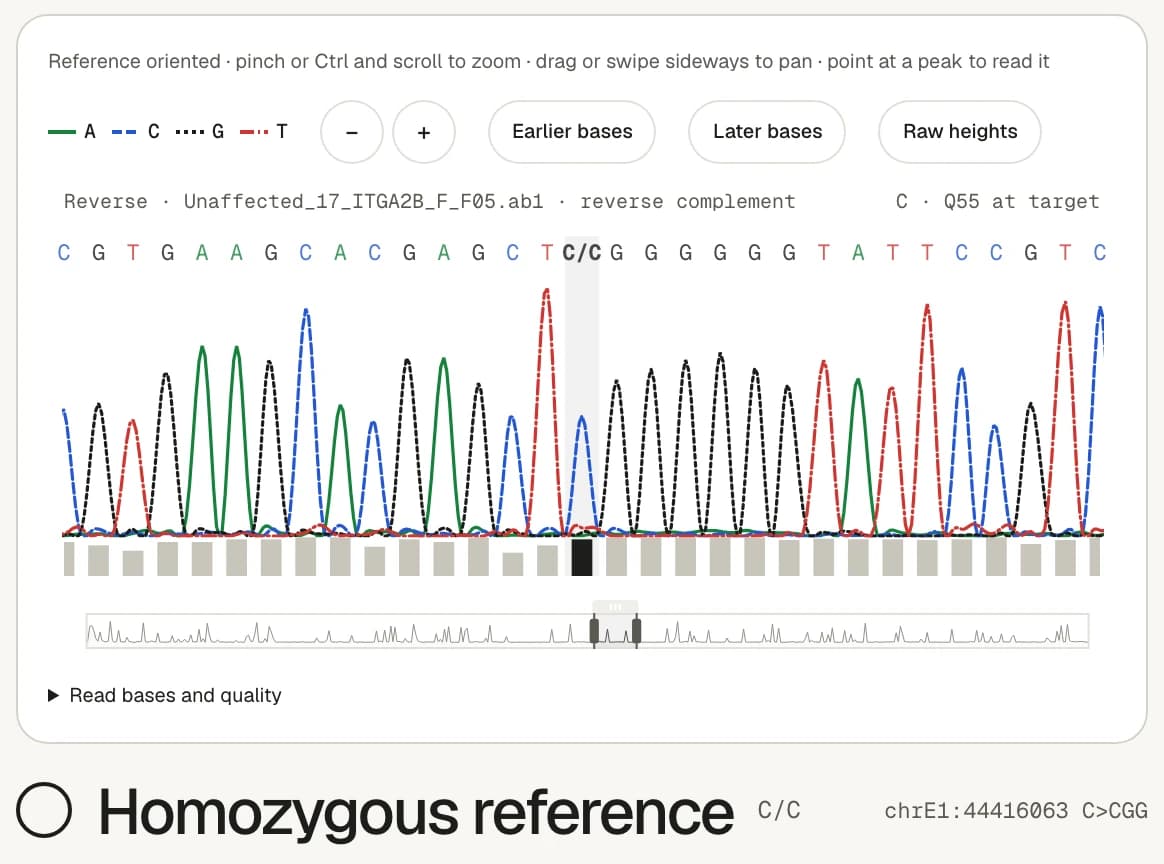Viewport: 1164px width, 864px height.
Task: Click the black quality bar under target
Action: point(582,557)
